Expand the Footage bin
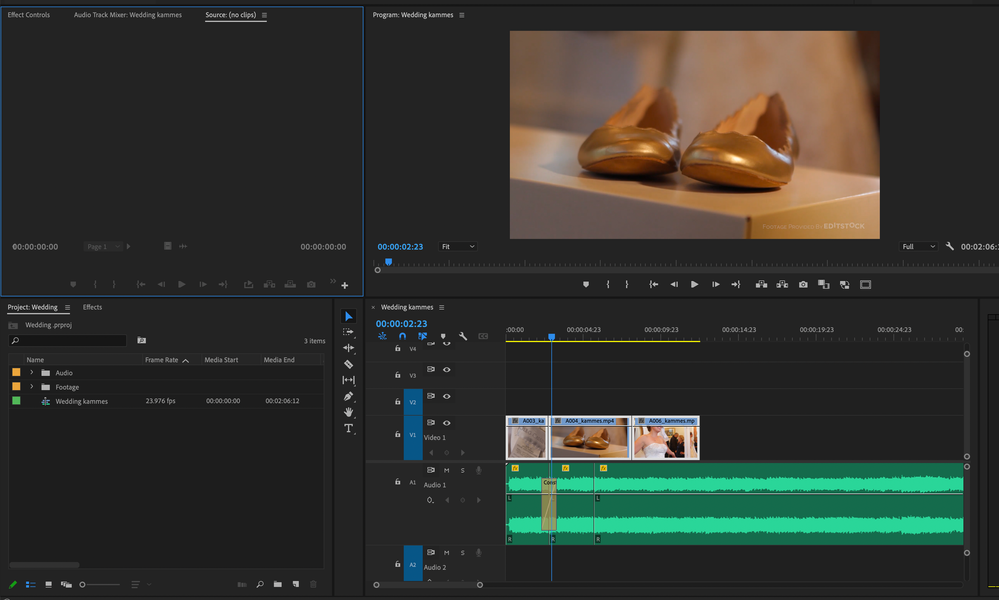Image resolution: width=999 pixels, height=600 pixels. point(31,387)
